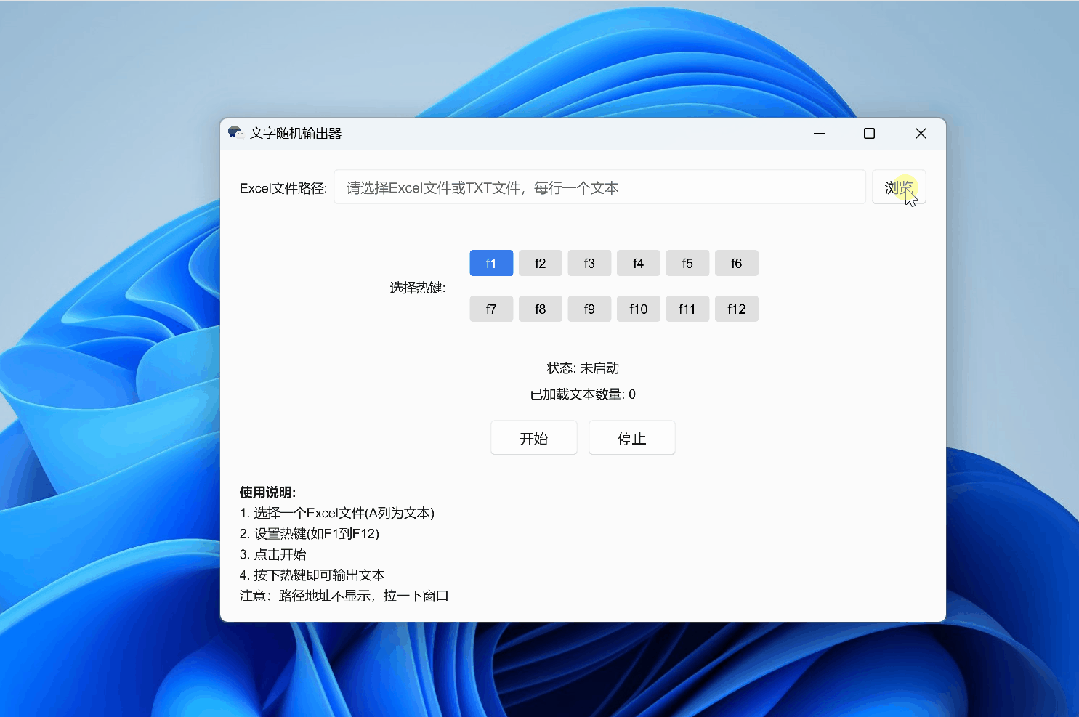
Task: Select the f7 hotkey
Action: click(491, 308)
